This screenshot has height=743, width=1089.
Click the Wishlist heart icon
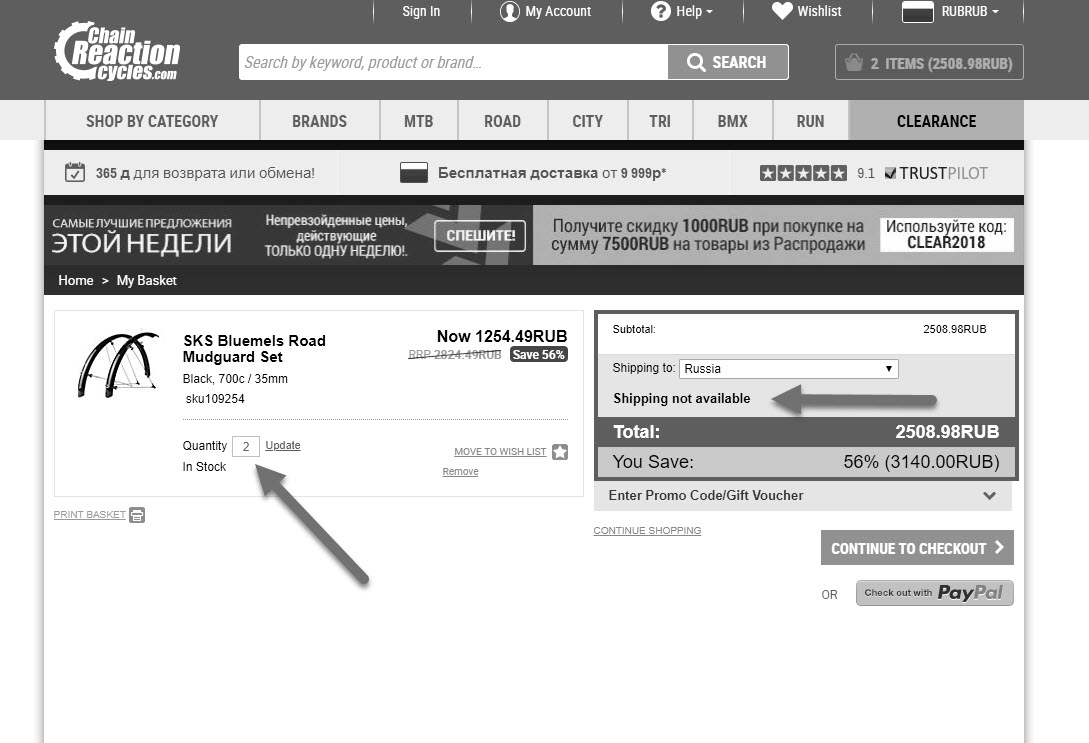782,10
